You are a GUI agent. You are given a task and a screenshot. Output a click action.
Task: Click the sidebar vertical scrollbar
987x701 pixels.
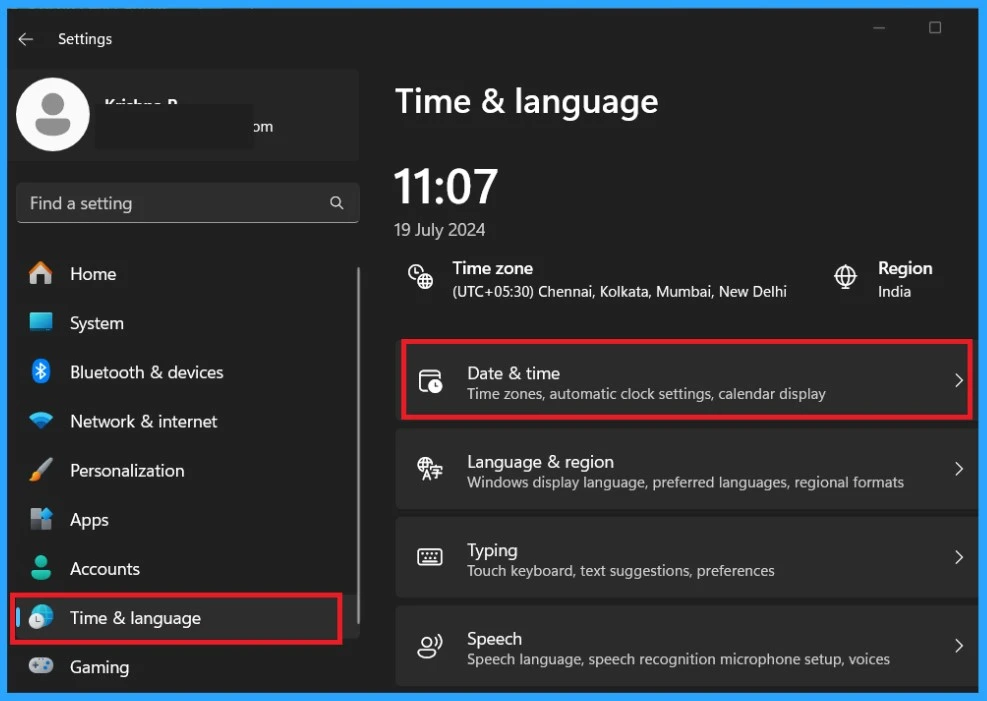coord(358,444)
